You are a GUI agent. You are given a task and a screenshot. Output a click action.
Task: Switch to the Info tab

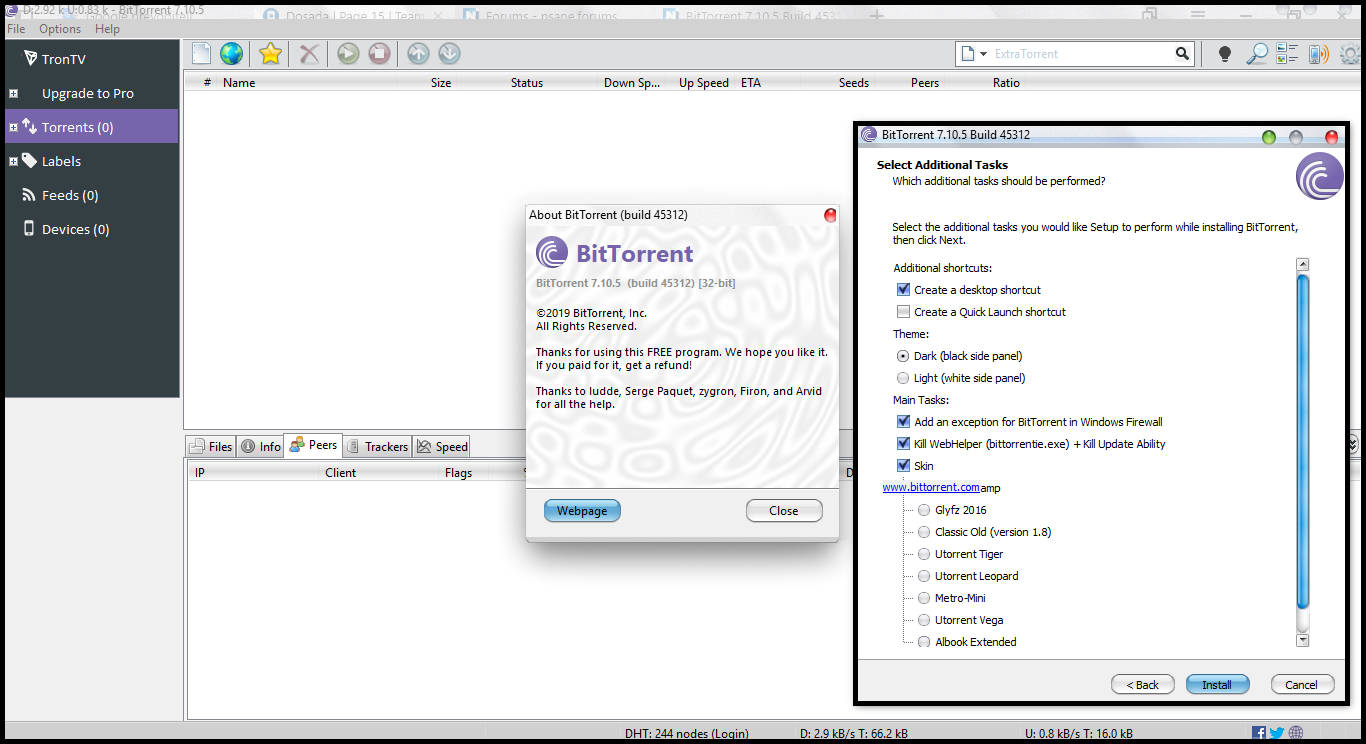click(x=261, y=446)
